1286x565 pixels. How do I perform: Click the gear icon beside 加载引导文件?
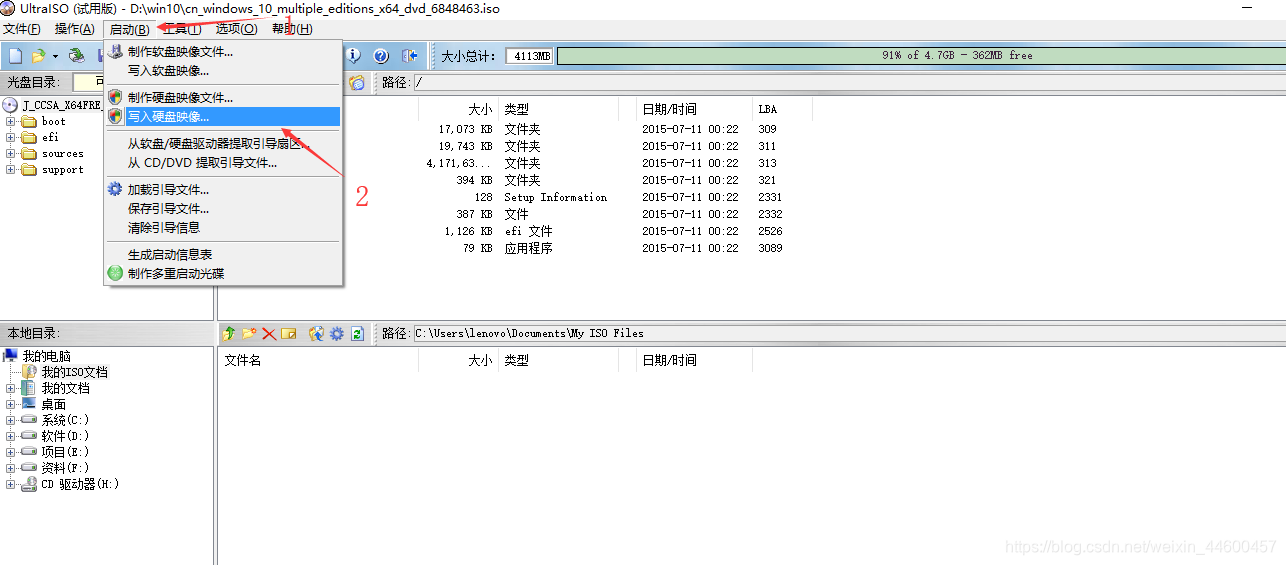click(116, 189)
